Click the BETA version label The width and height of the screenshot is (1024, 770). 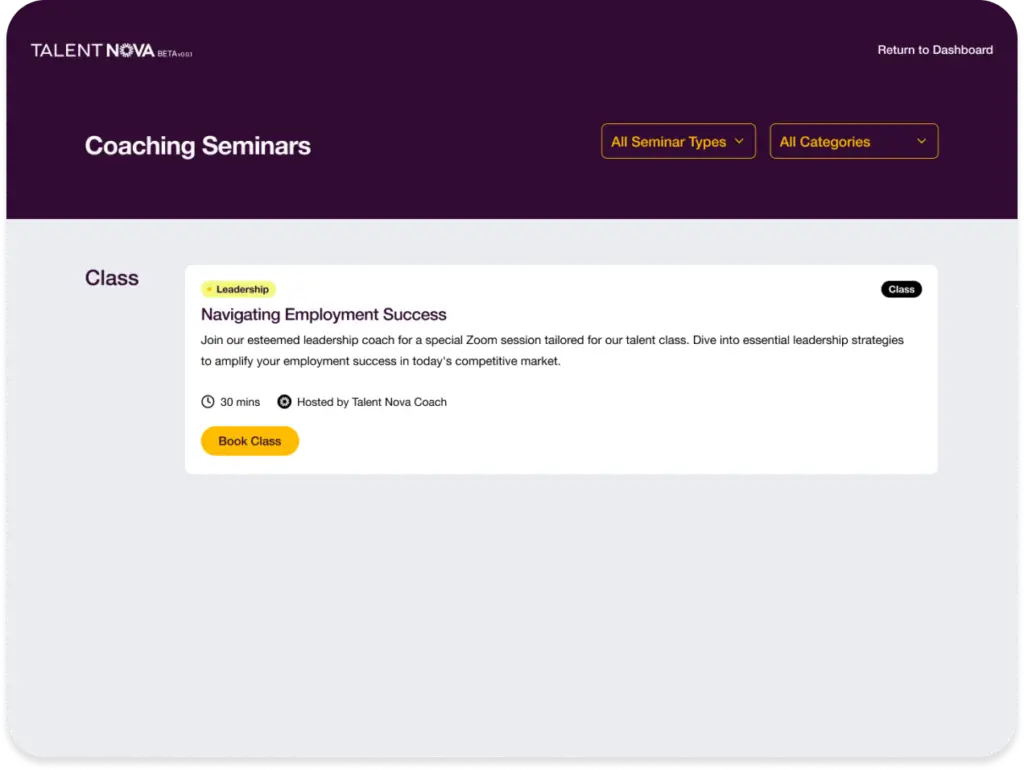174,54
